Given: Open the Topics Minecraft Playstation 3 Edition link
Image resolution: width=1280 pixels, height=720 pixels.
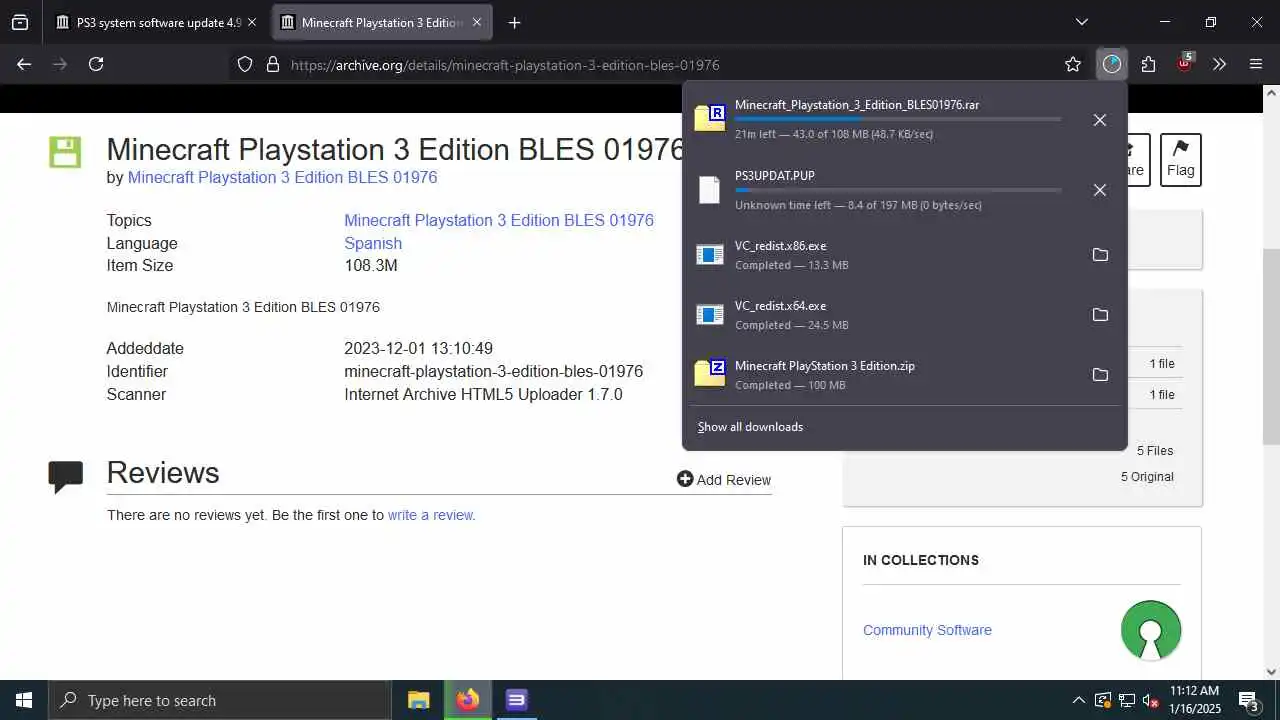Looking at the screenshot, I should coord(499,220).
